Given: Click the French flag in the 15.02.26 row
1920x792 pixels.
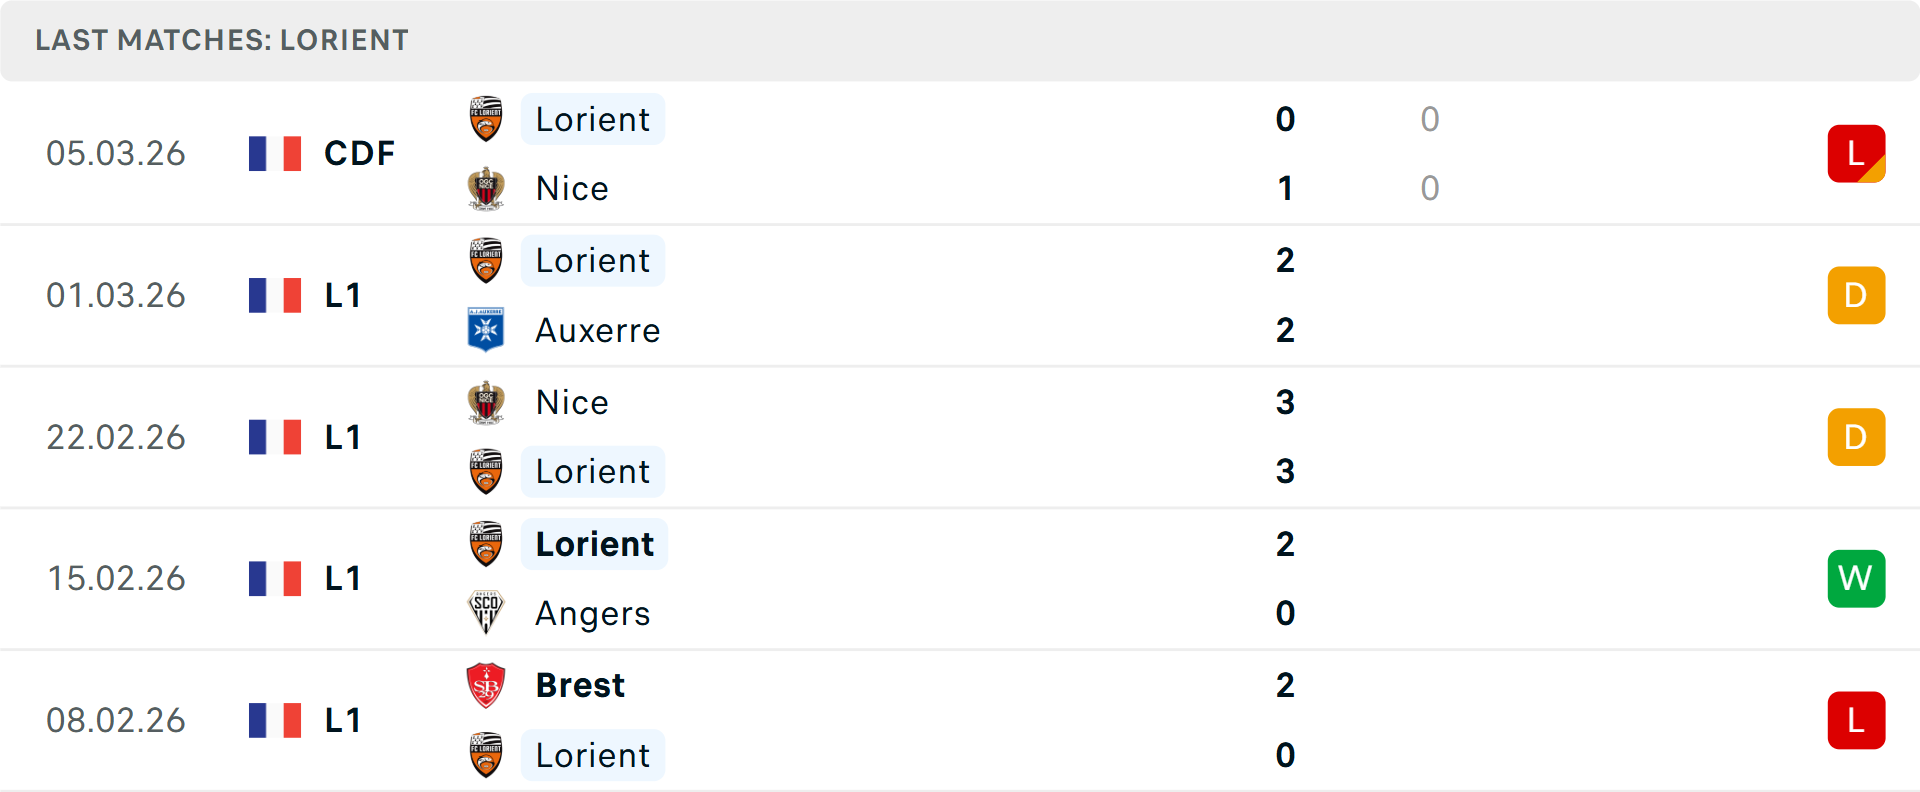Looking at the screenshot, I should click(275, 578).
